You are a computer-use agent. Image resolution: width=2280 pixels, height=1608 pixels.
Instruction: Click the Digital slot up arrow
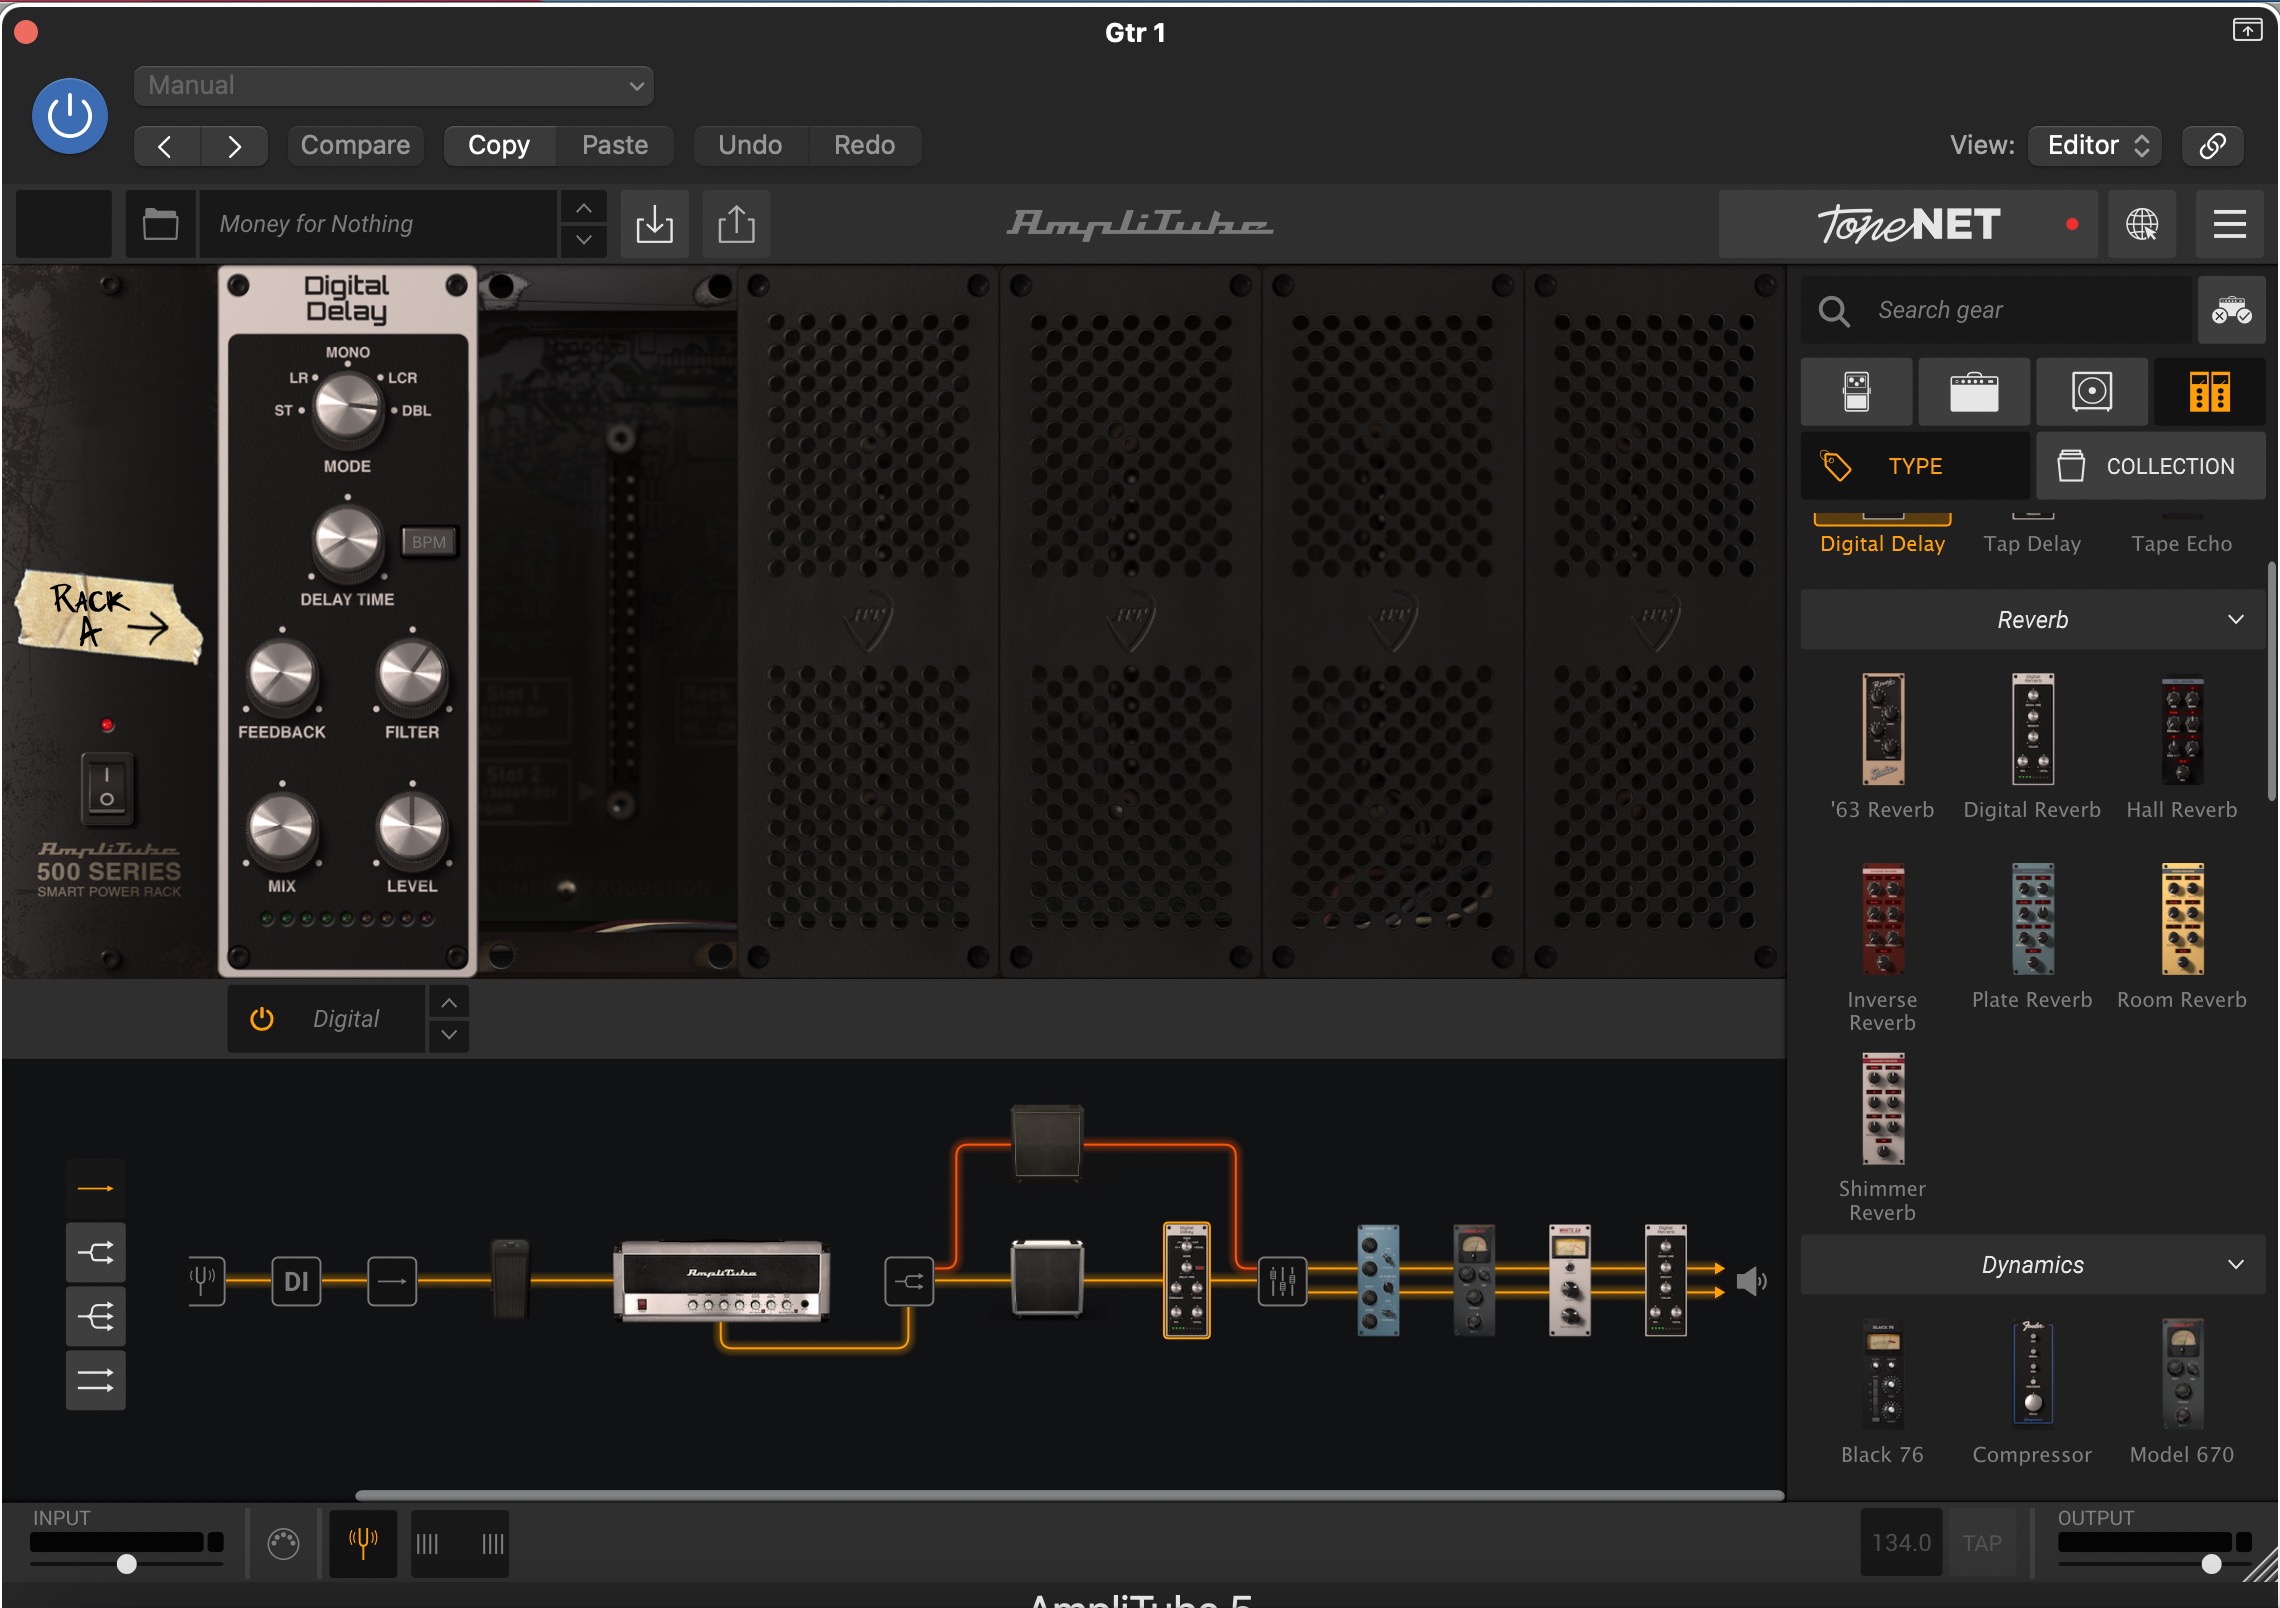450,1002
